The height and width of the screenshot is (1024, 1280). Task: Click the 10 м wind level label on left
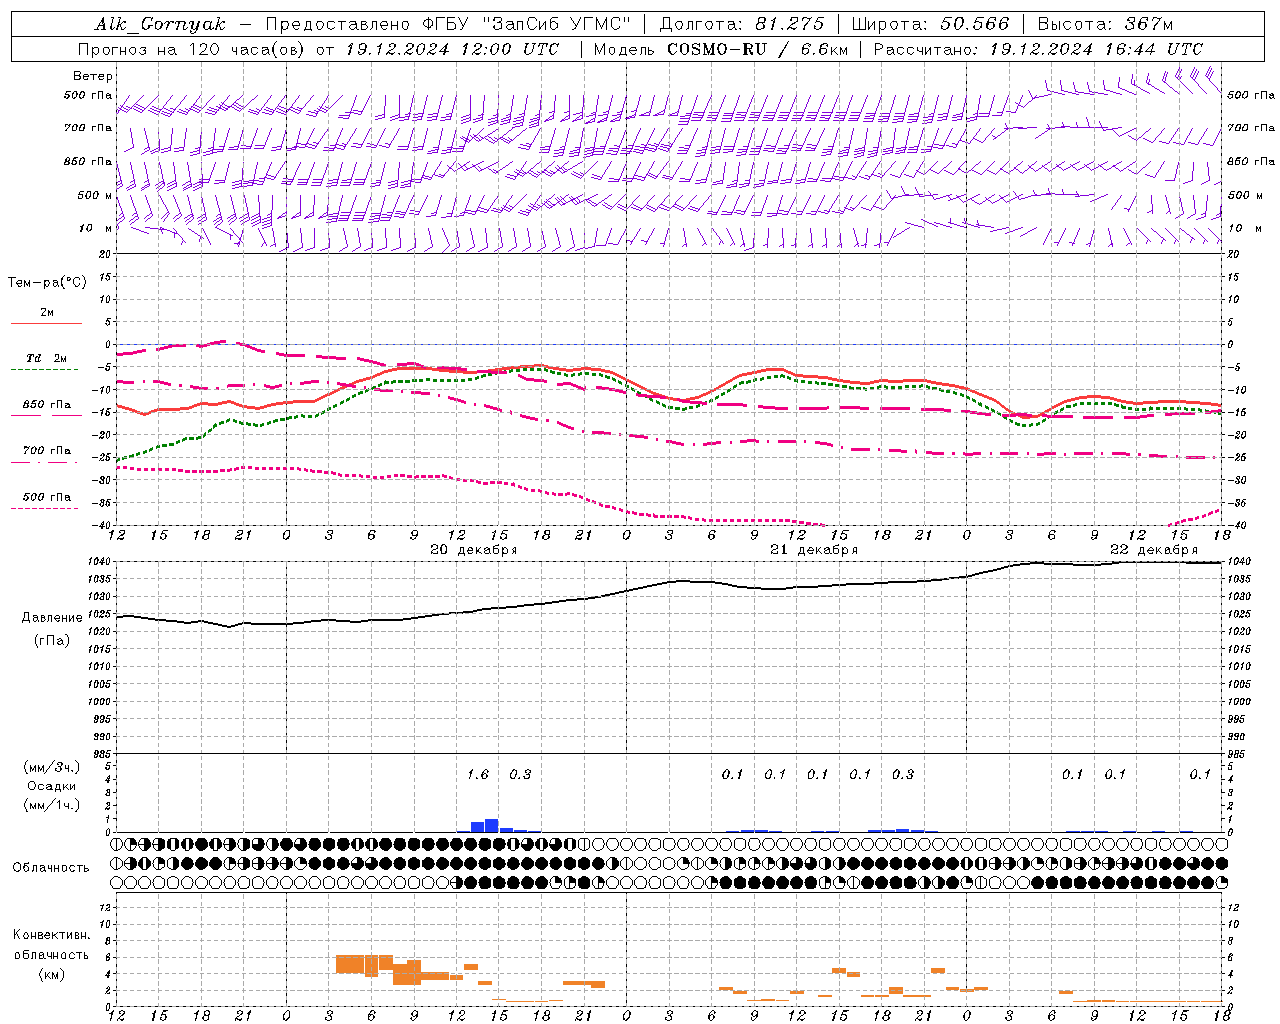(96, 229)
